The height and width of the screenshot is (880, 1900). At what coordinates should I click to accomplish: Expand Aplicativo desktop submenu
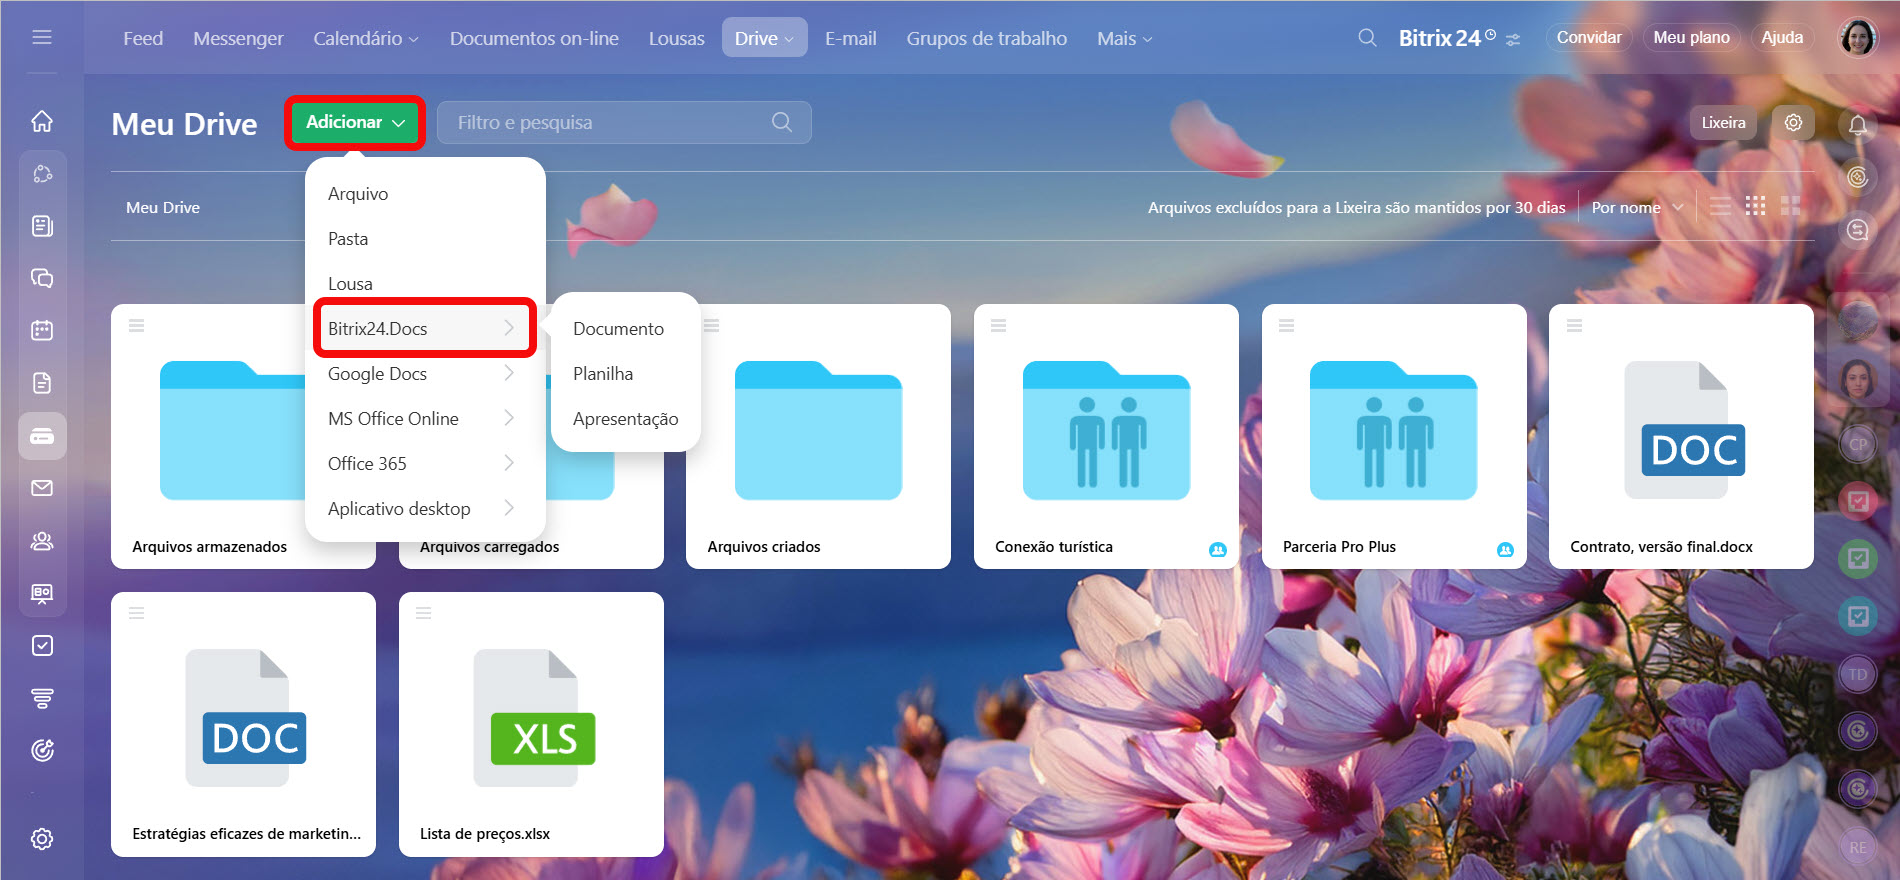(x=424, y=508)
